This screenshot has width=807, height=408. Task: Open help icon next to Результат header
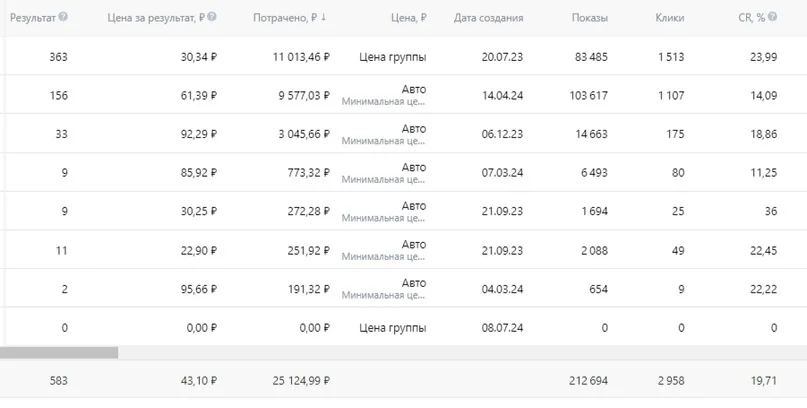(63, 17)
